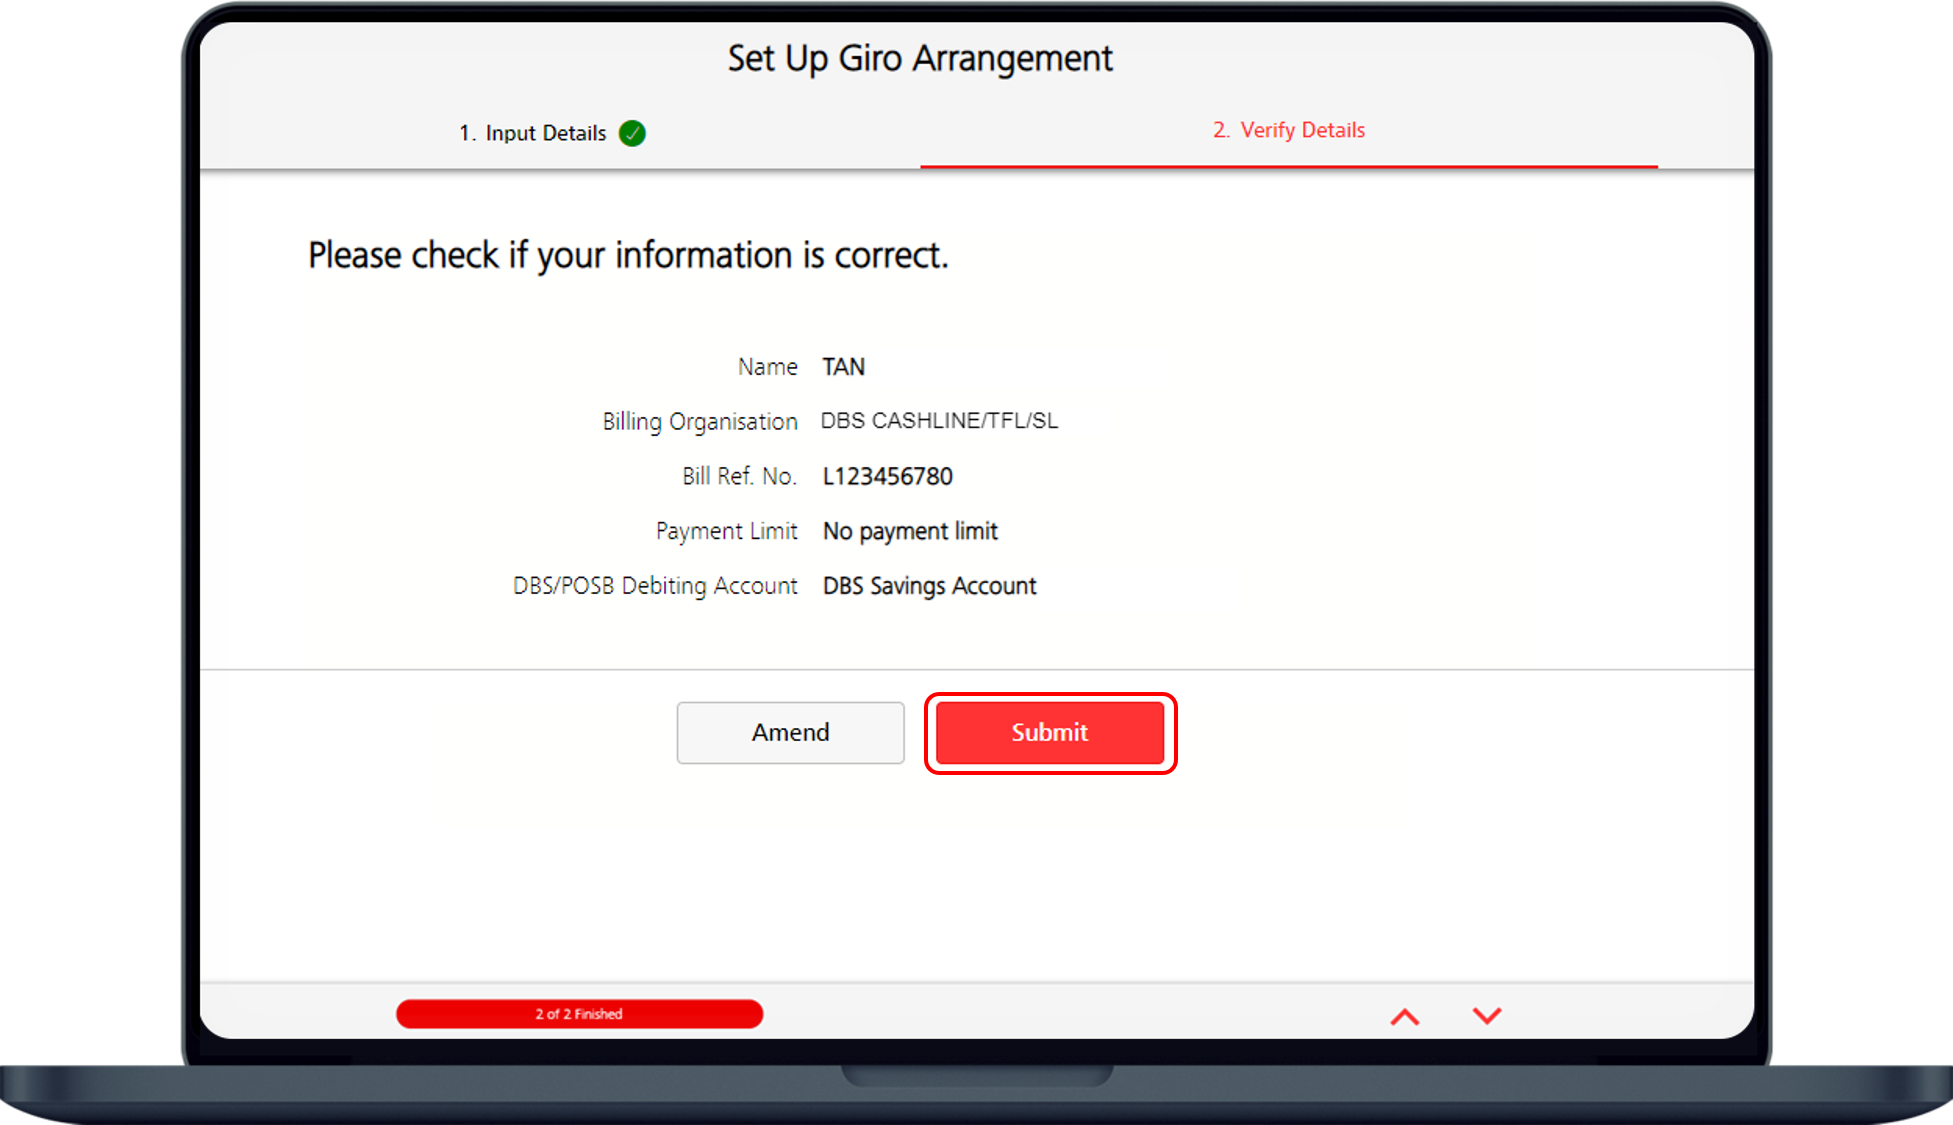Click the DBS/POSB Debiting Account label

[655, 586]
